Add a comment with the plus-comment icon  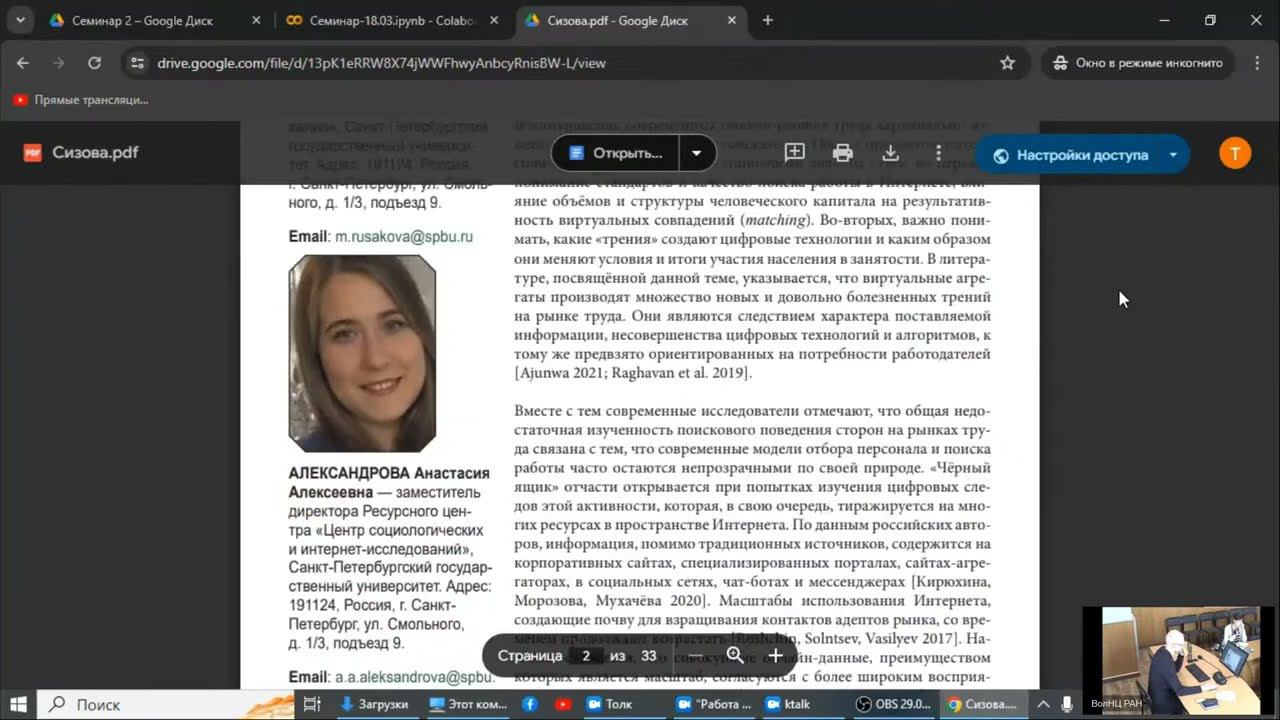tap(795, 153)
